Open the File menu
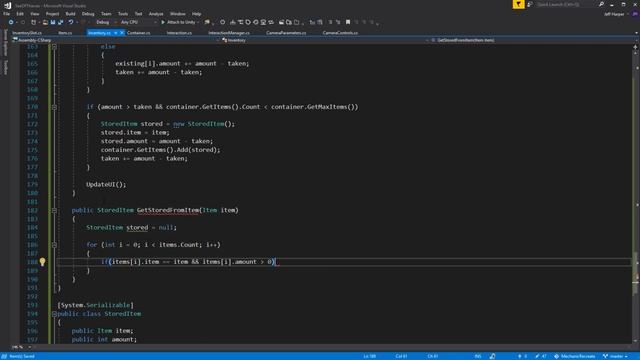The image size is (640, 360). (x=7, y=14)
